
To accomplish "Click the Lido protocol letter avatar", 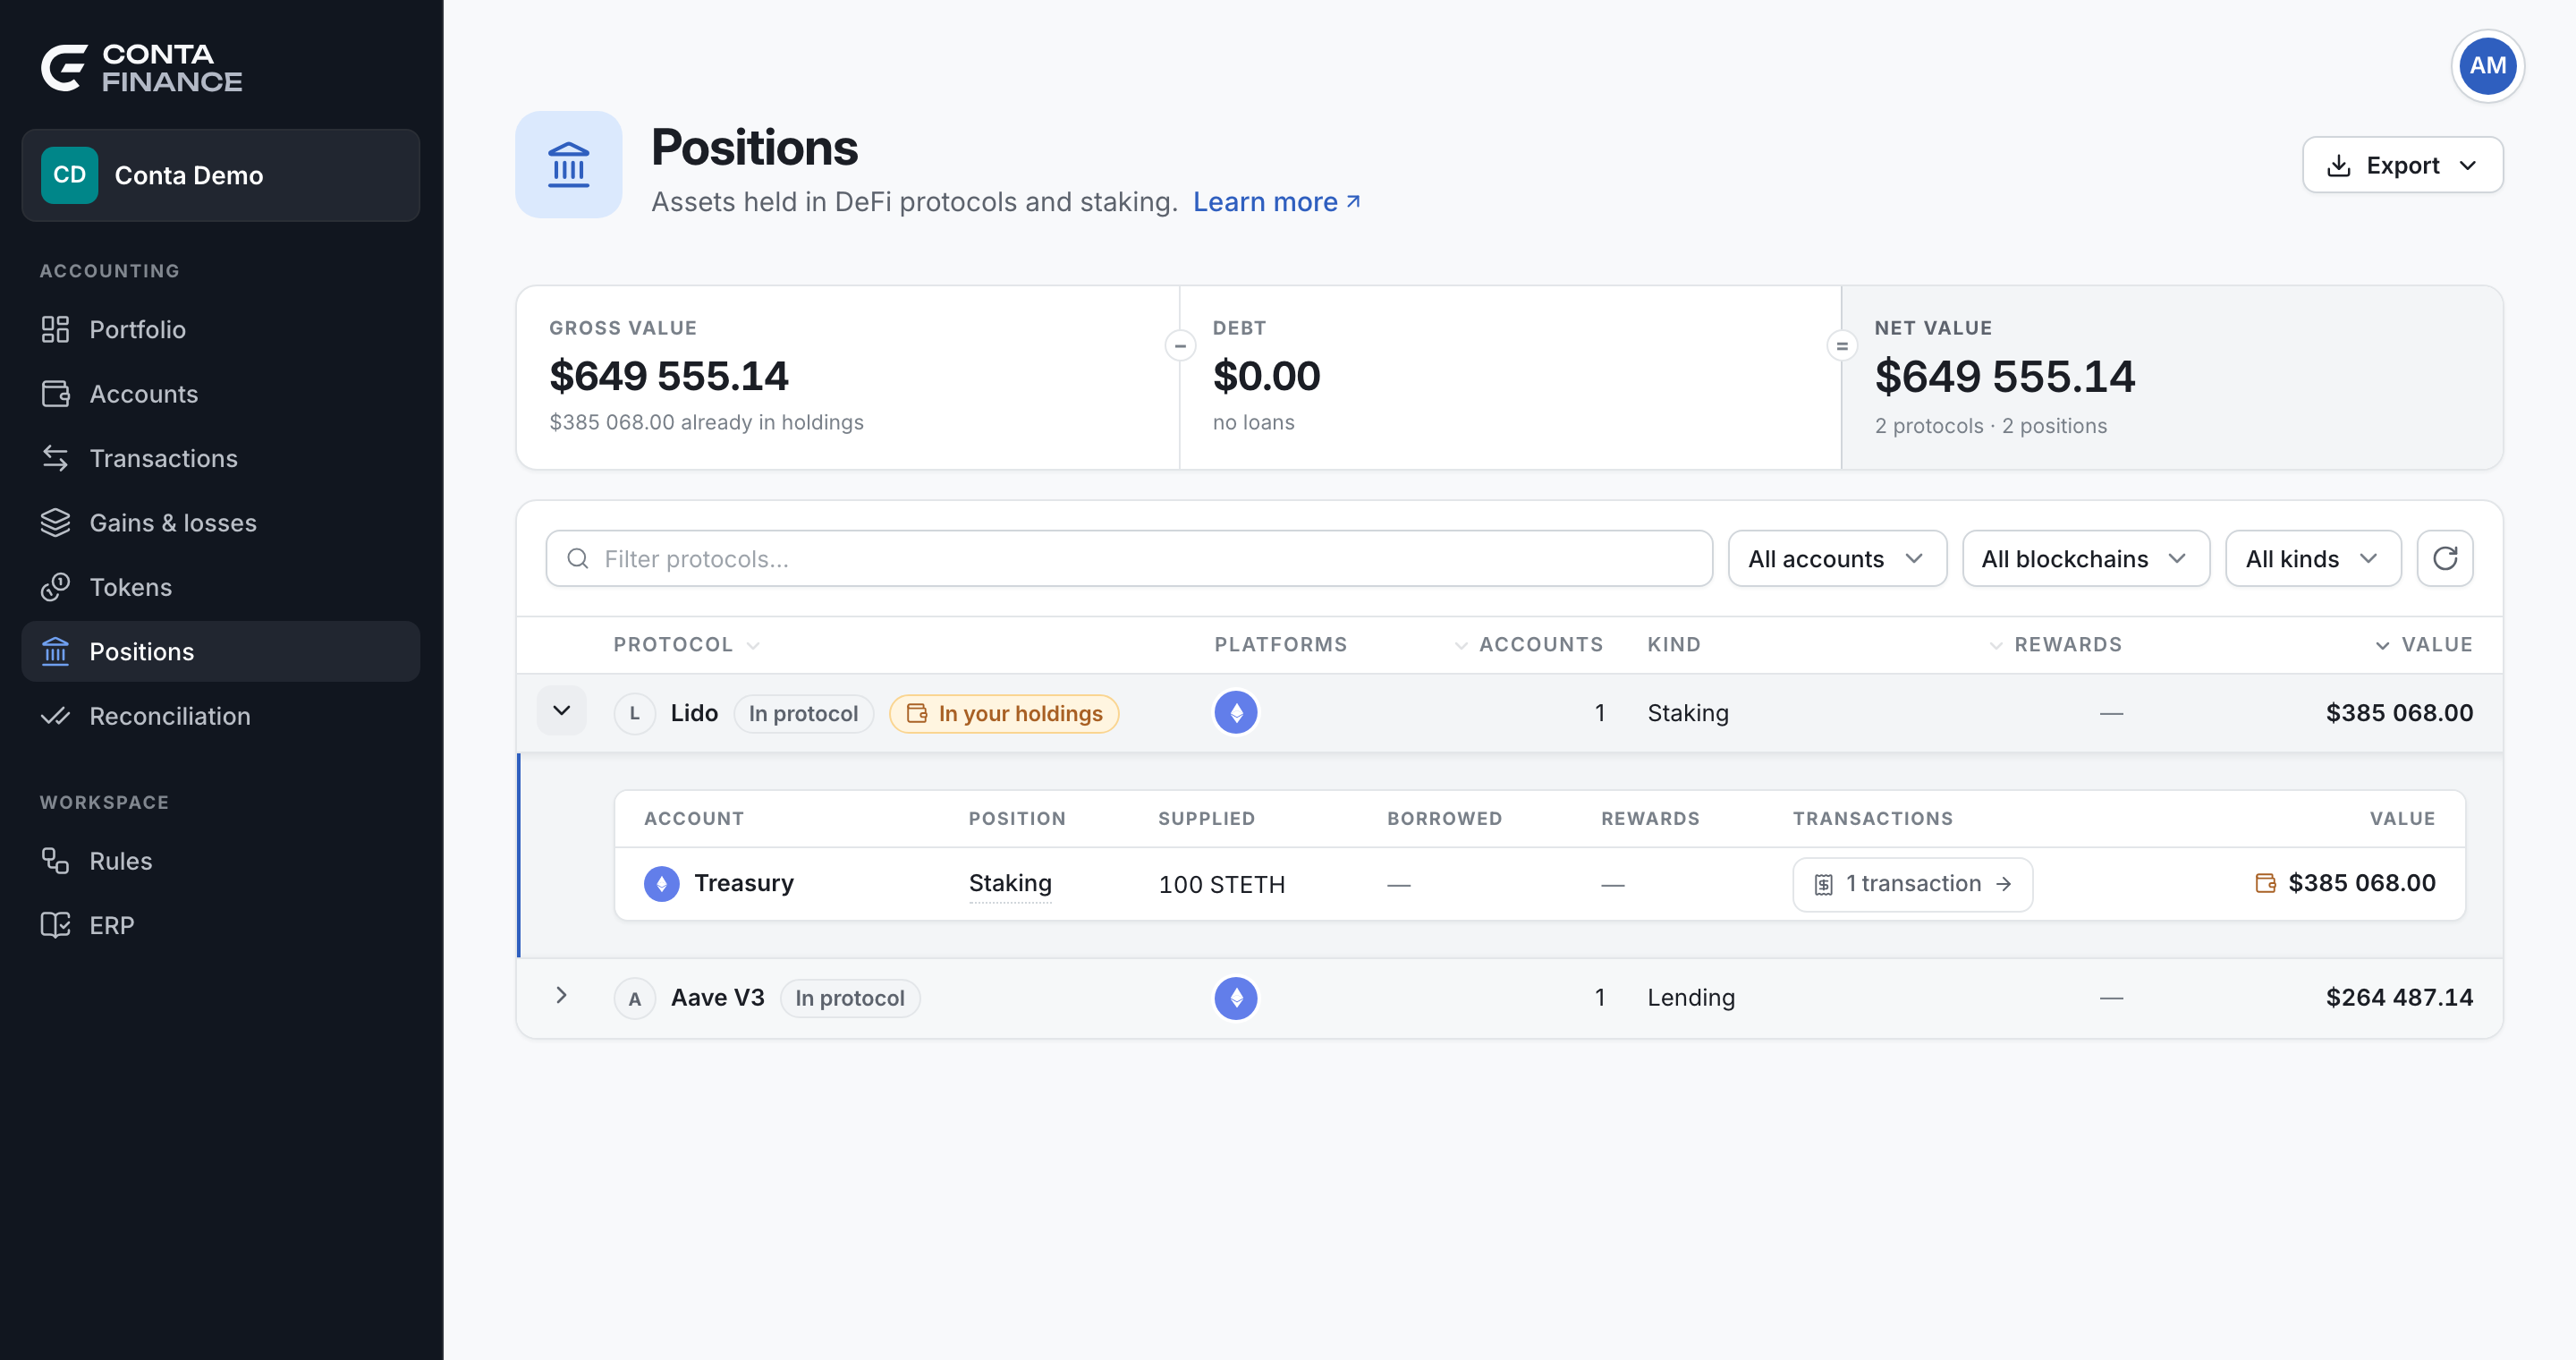I will (x=634, y=714).
